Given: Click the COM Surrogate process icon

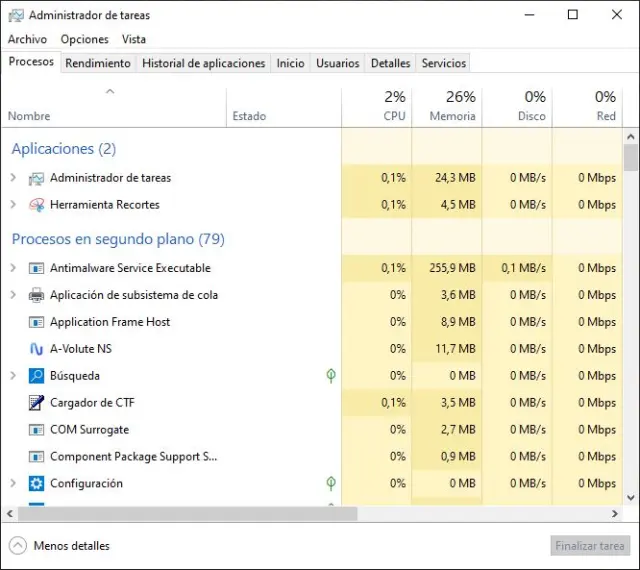Looking at the screenshot, I should click(x=37, y=430).
